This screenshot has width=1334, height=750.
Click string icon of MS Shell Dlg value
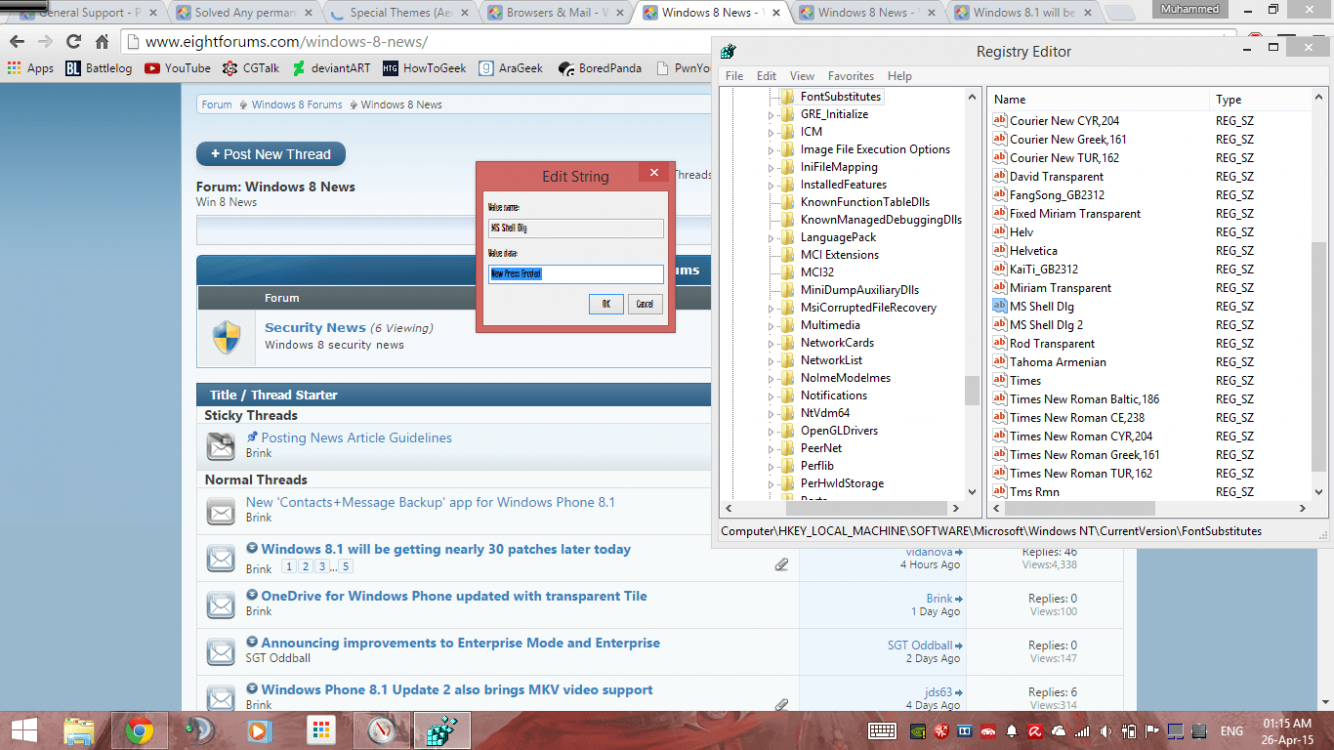click(999, 306)
